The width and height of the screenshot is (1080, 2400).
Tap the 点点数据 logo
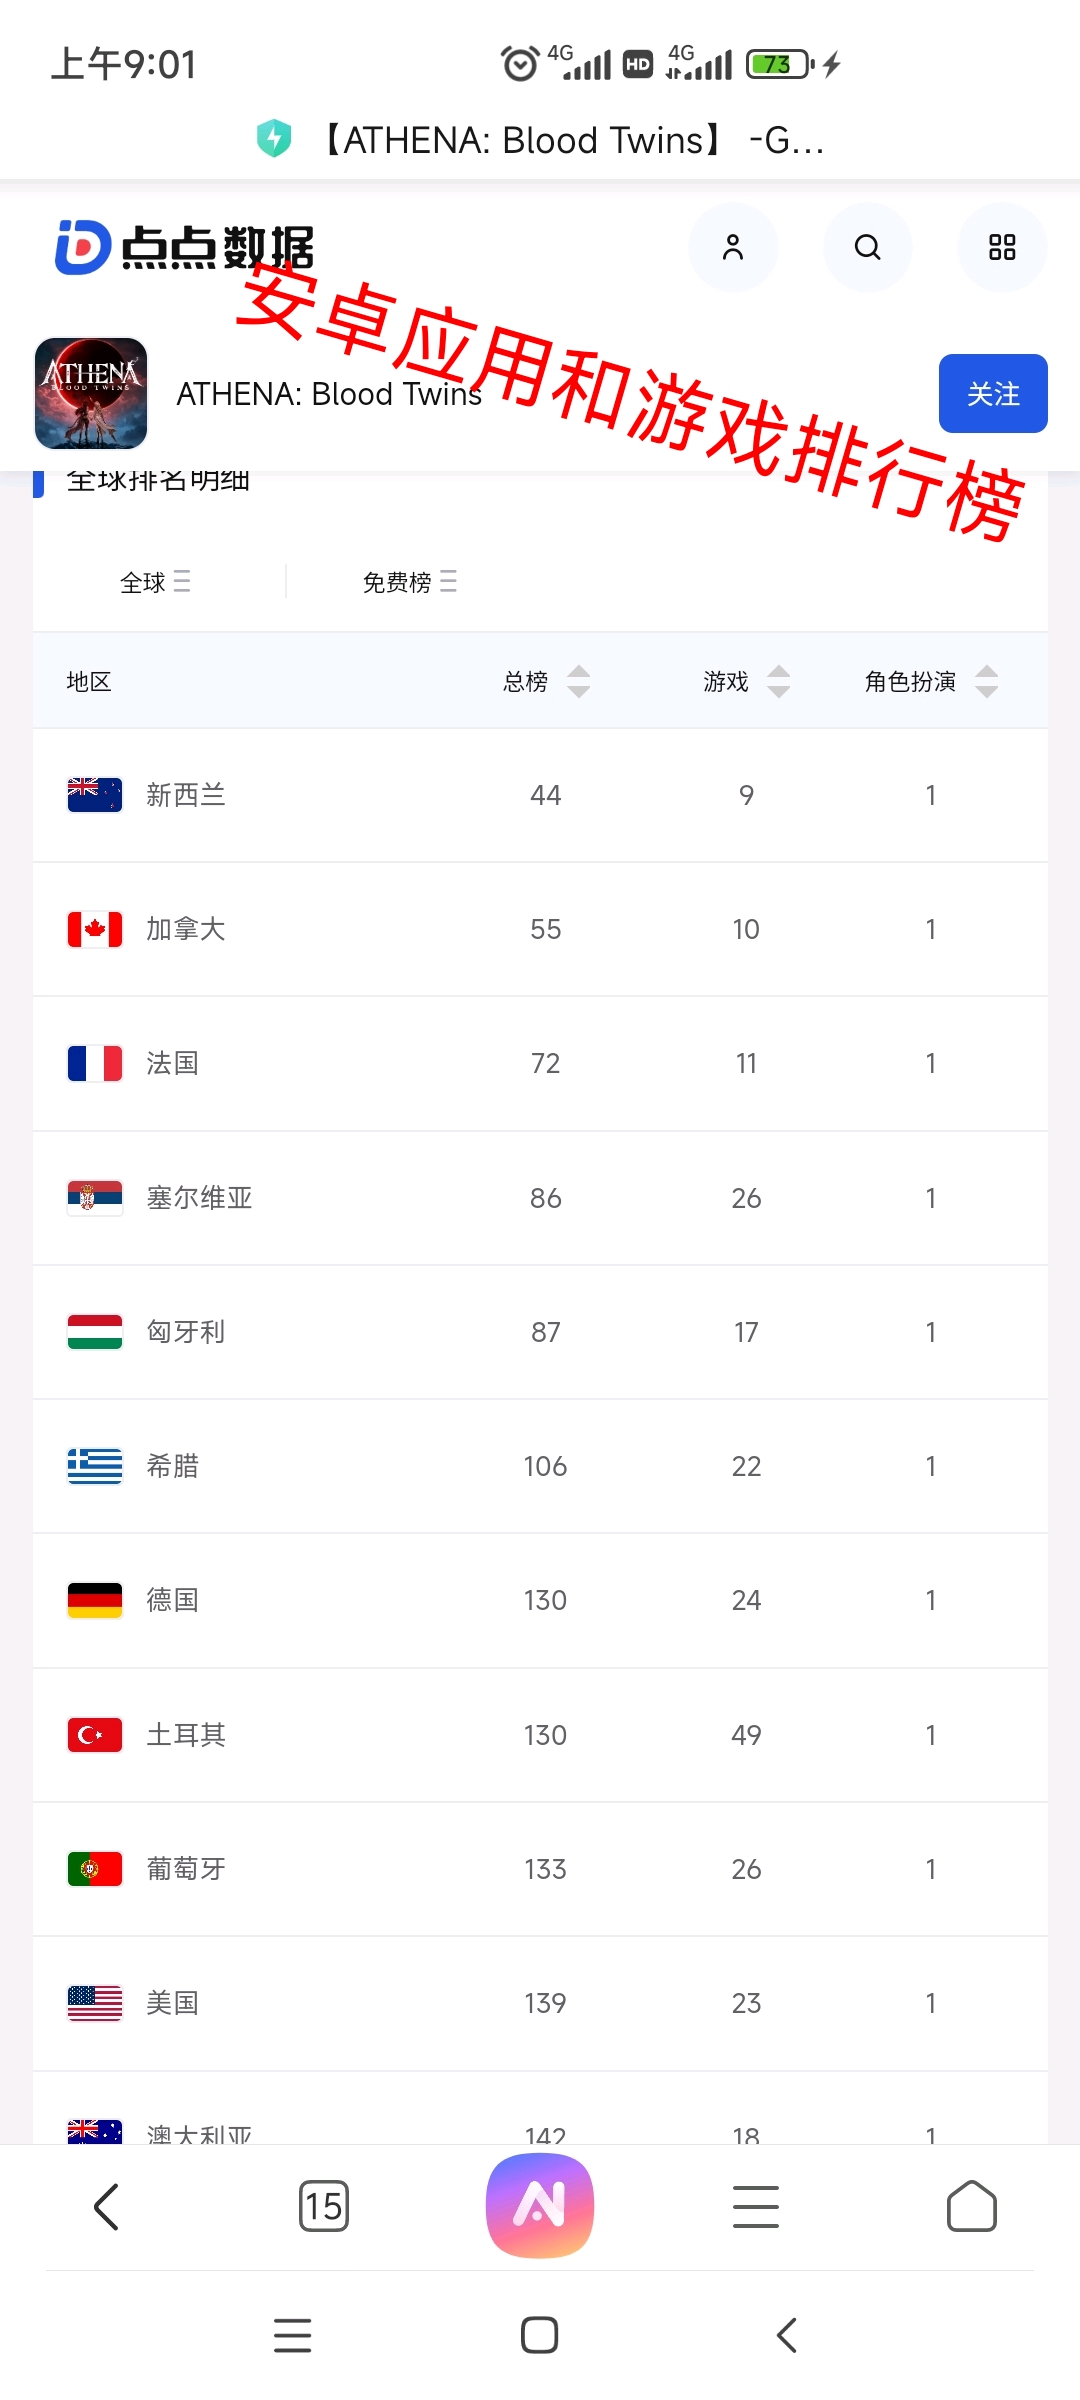[x=184, y=247]
